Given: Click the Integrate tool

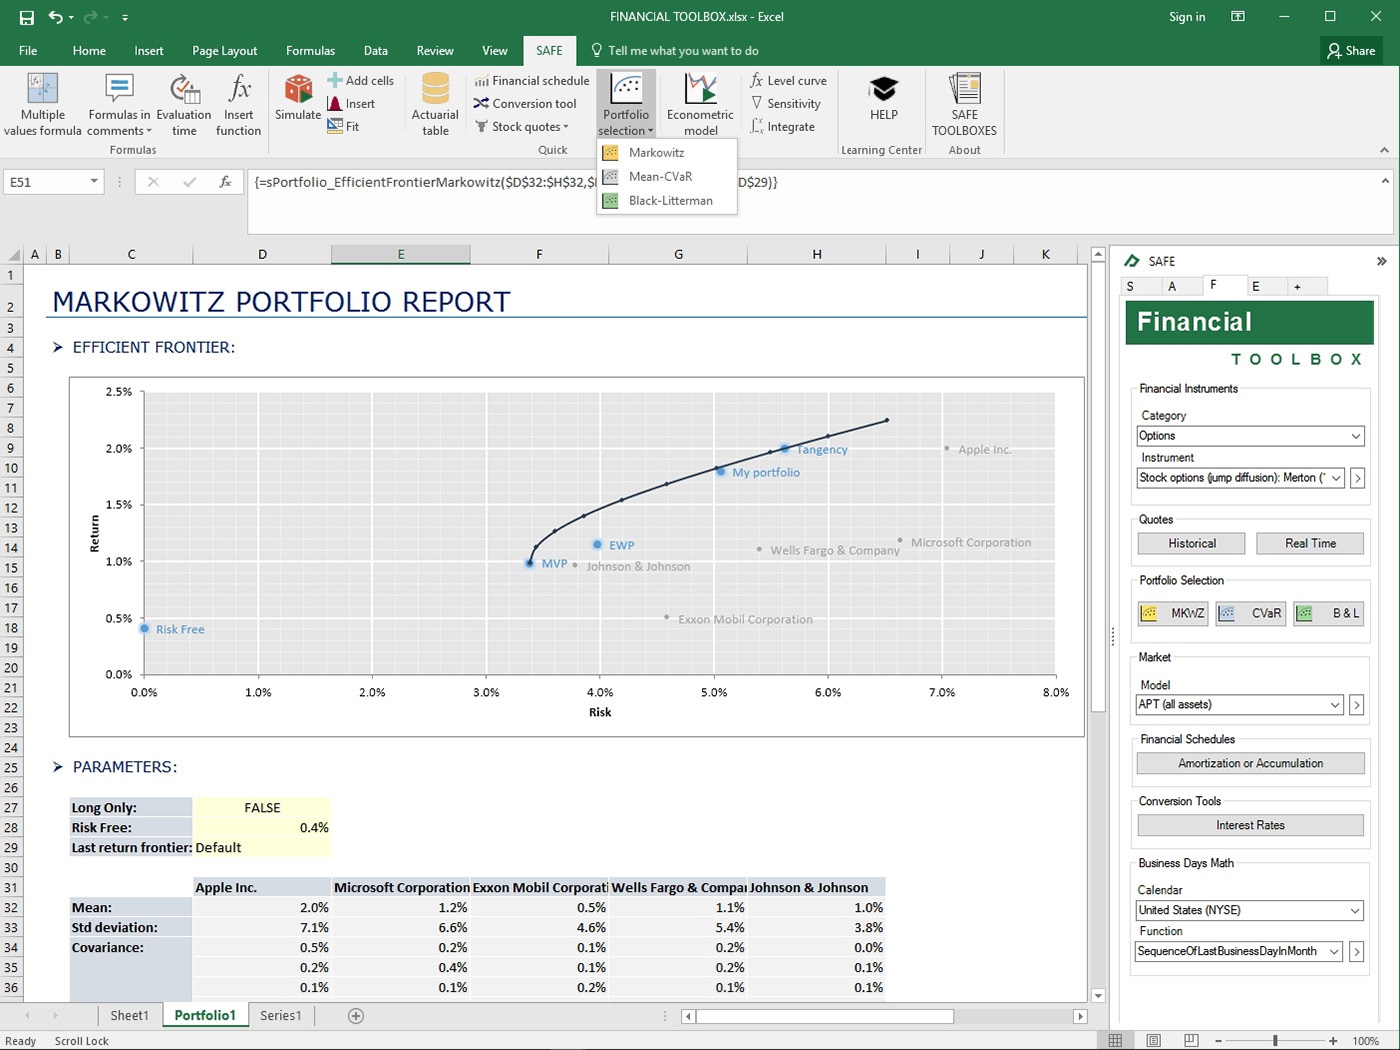Looking at the screenshot, I should [782, 127].
